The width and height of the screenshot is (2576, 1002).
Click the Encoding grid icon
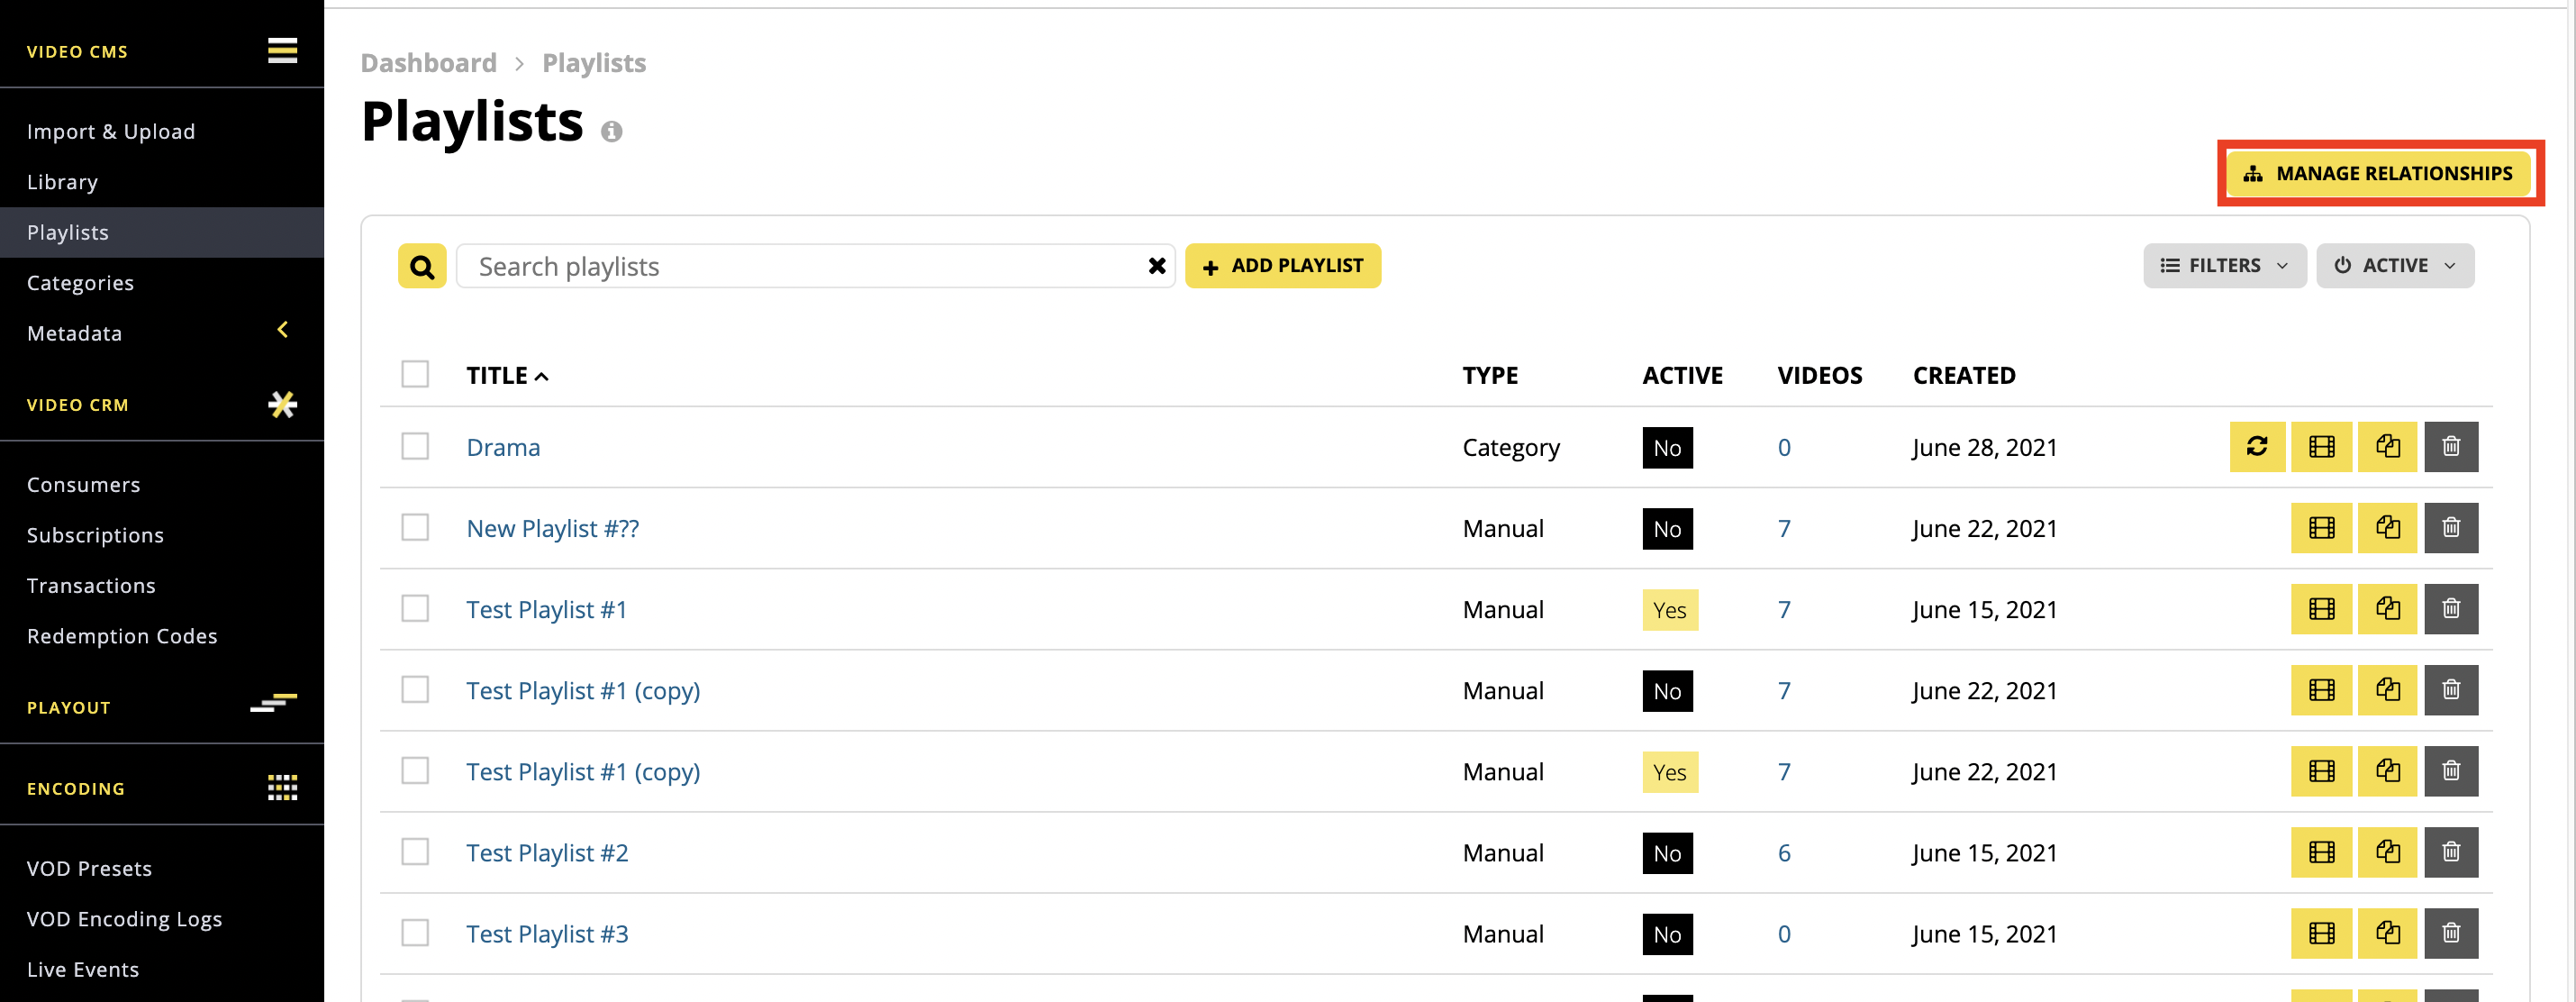coord(282,788)
